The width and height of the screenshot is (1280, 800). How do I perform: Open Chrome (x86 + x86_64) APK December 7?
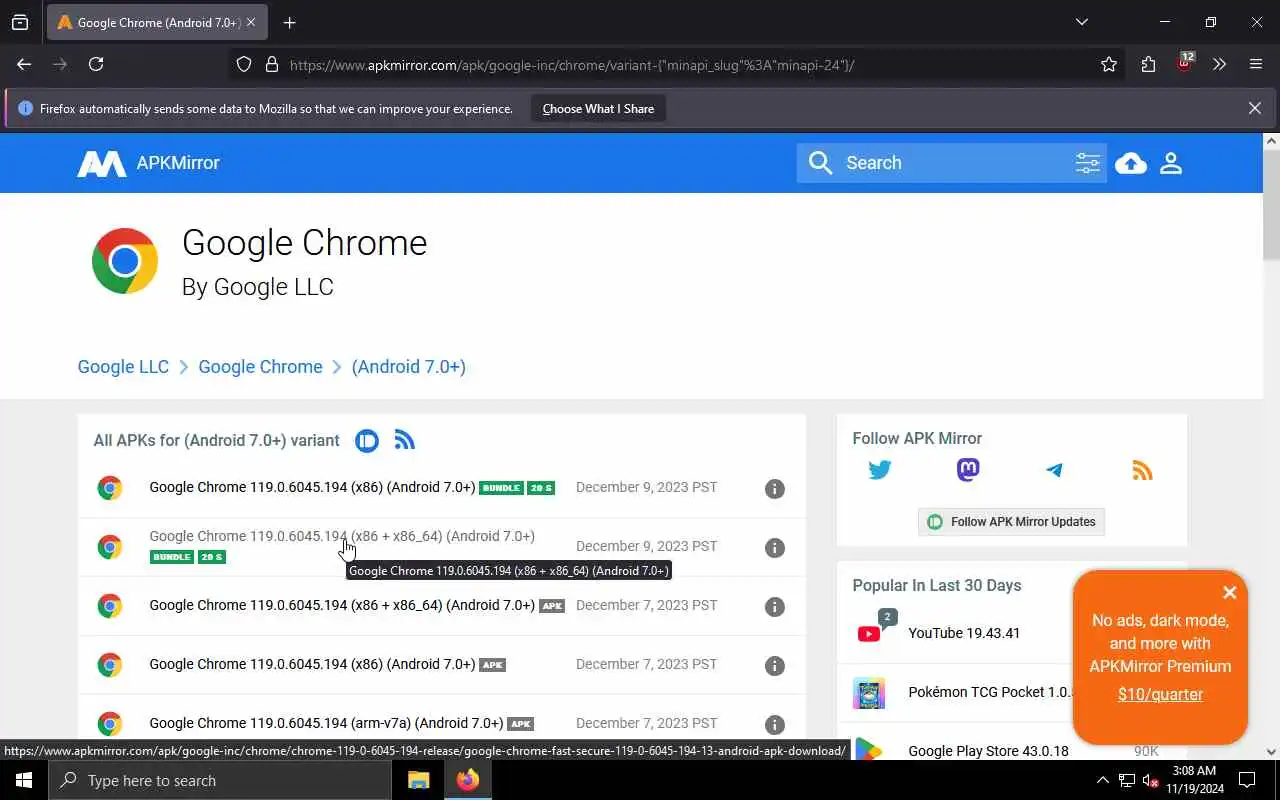[342, 606]
